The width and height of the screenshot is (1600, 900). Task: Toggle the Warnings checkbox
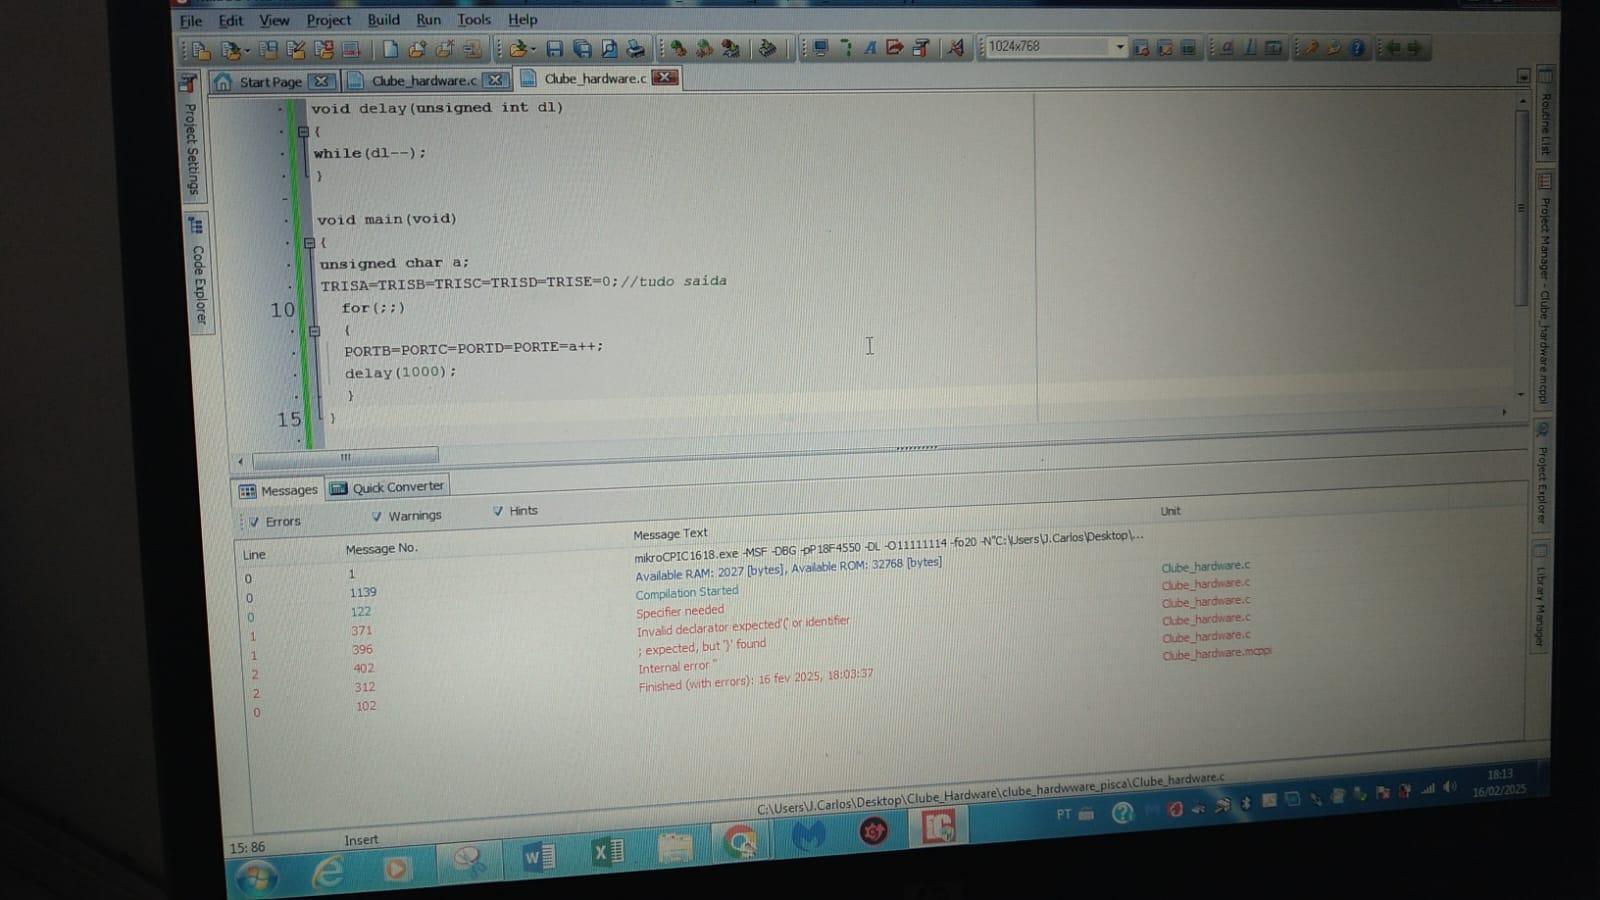pos(376,516)
